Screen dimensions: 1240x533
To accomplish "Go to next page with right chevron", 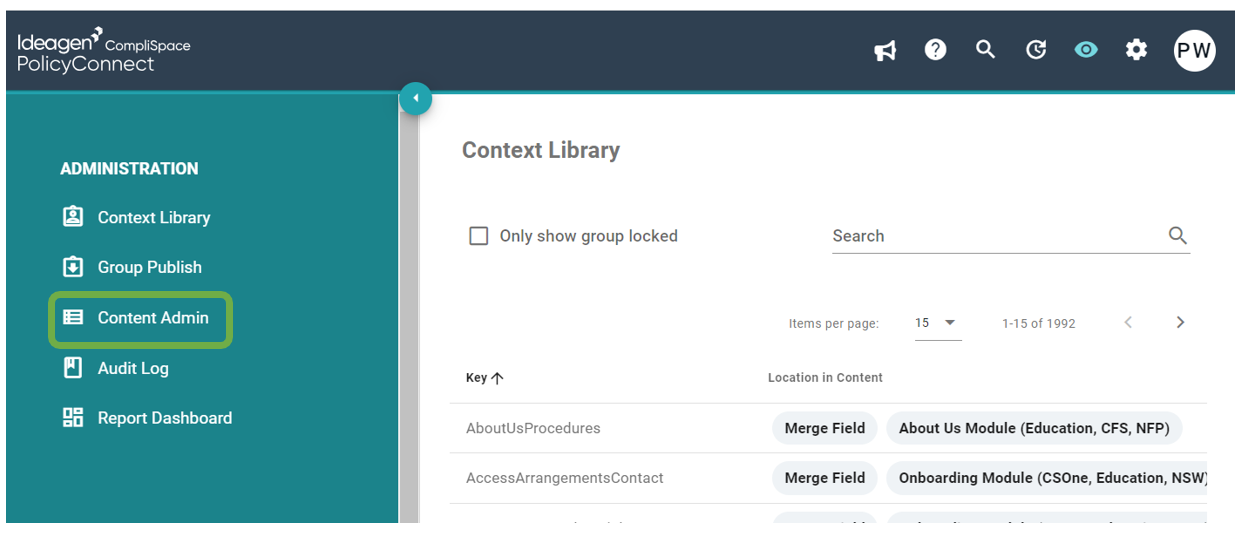I will pyautogui.click(x=1180, y=322).
